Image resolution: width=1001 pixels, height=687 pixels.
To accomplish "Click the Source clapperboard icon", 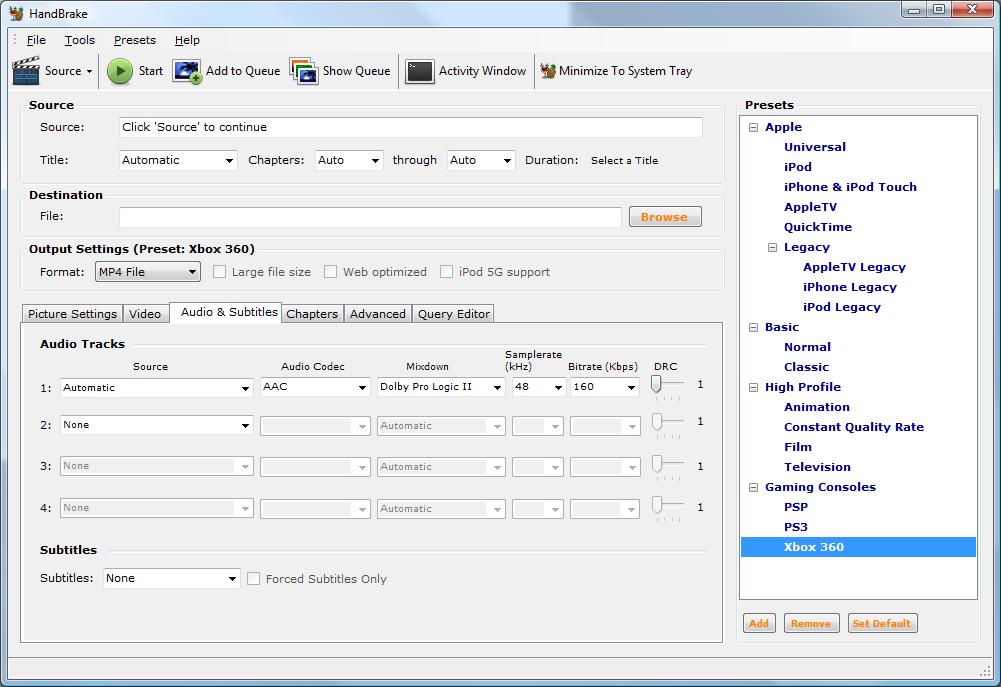I will [x=26, y=70].
